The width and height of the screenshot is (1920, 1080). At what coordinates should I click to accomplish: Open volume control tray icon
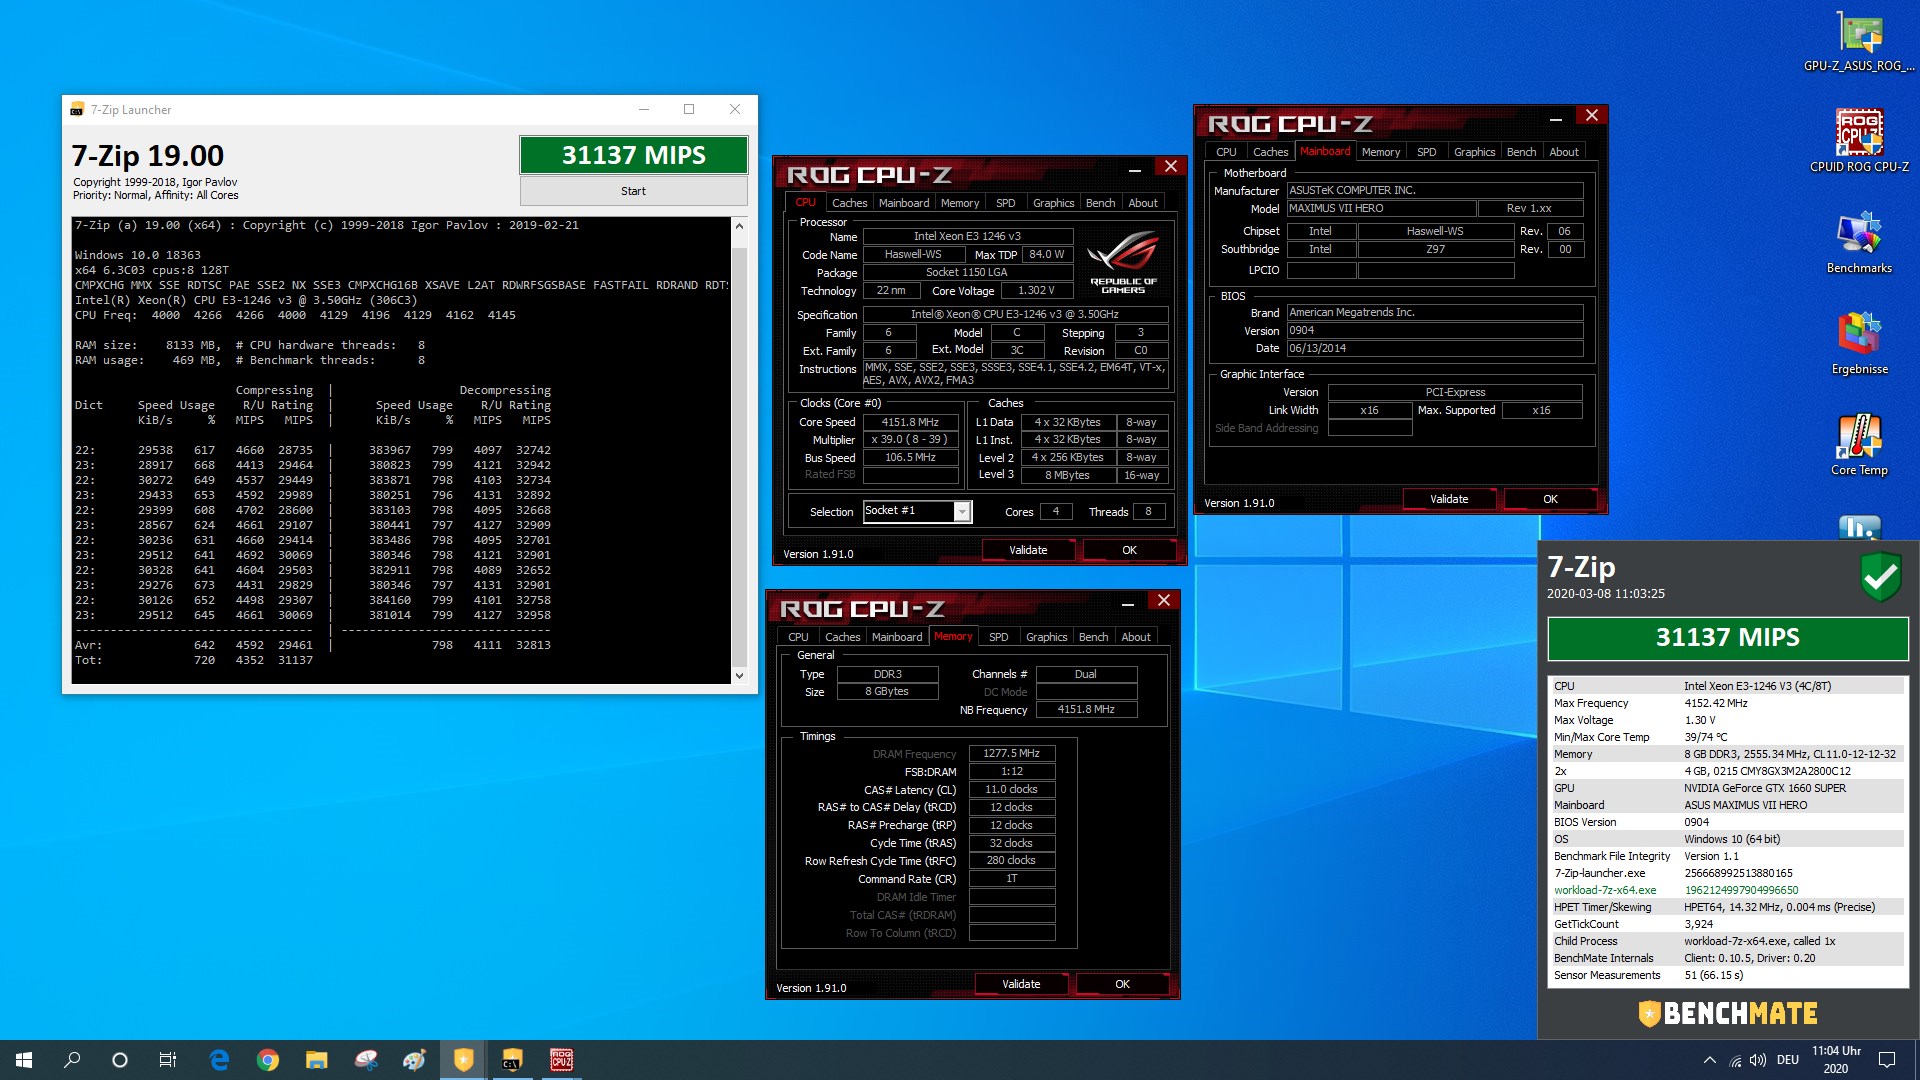click(x=1758, y=1060)
